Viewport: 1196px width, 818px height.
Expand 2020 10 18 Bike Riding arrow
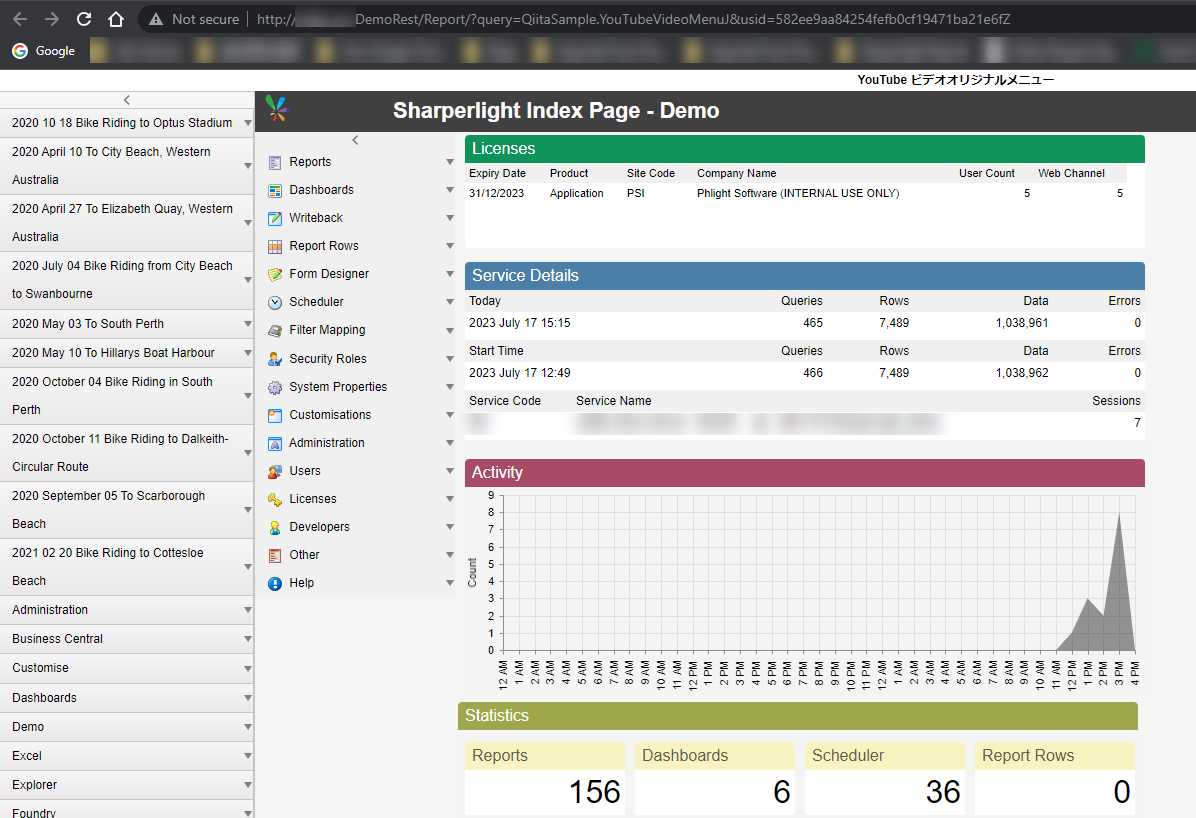(248, 123)
